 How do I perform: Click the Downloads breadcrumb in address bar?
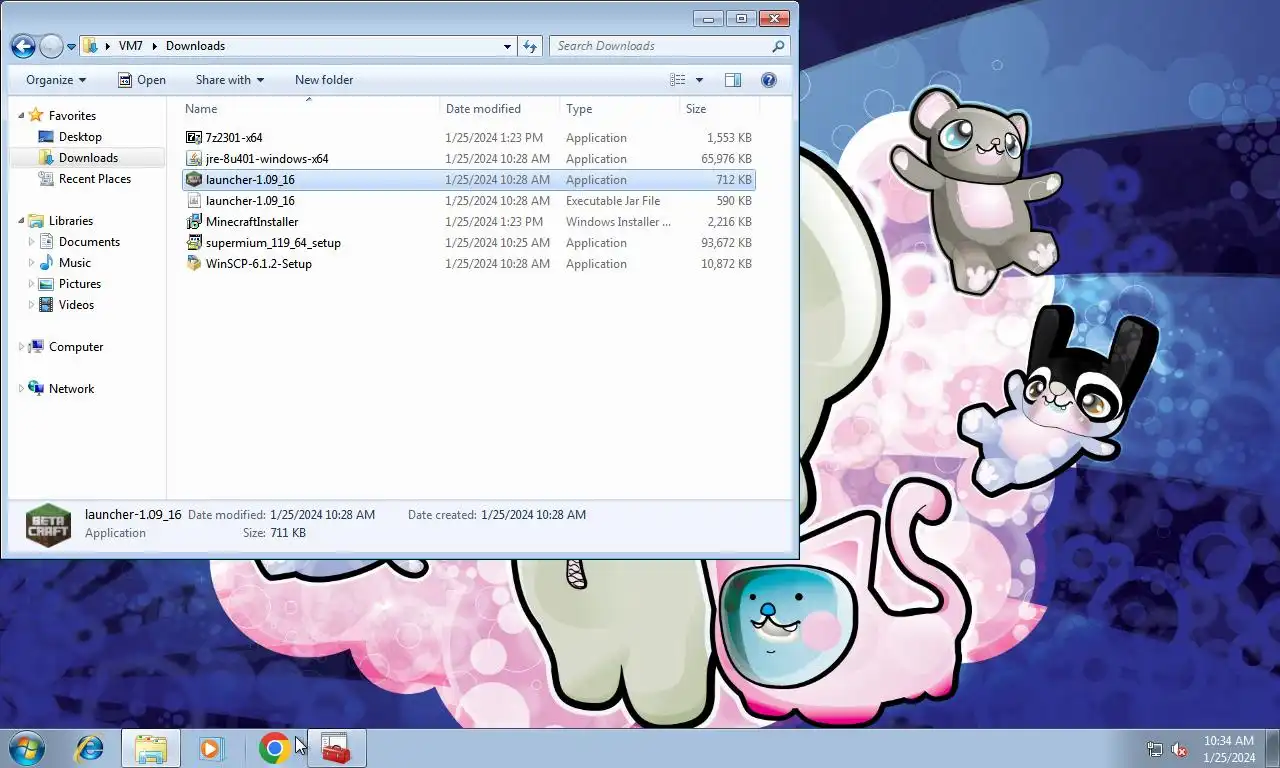click(x=195, y=46)
